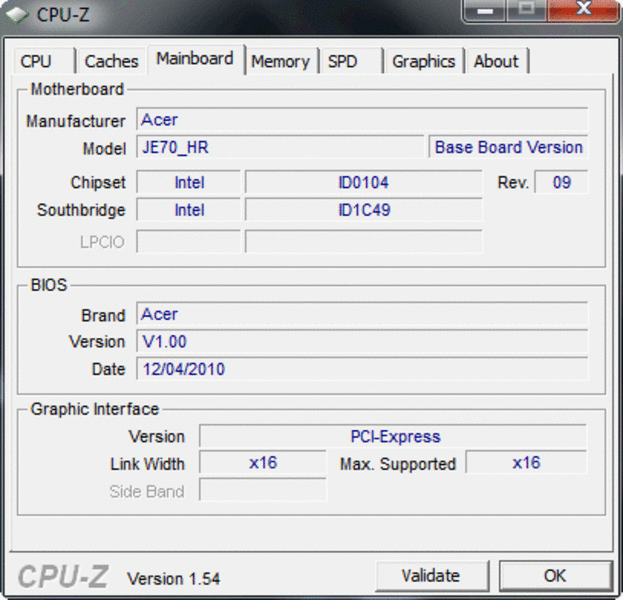The height and width of the screenshot is (600, 623).
Task: Open the About tab
Action: 497,61
